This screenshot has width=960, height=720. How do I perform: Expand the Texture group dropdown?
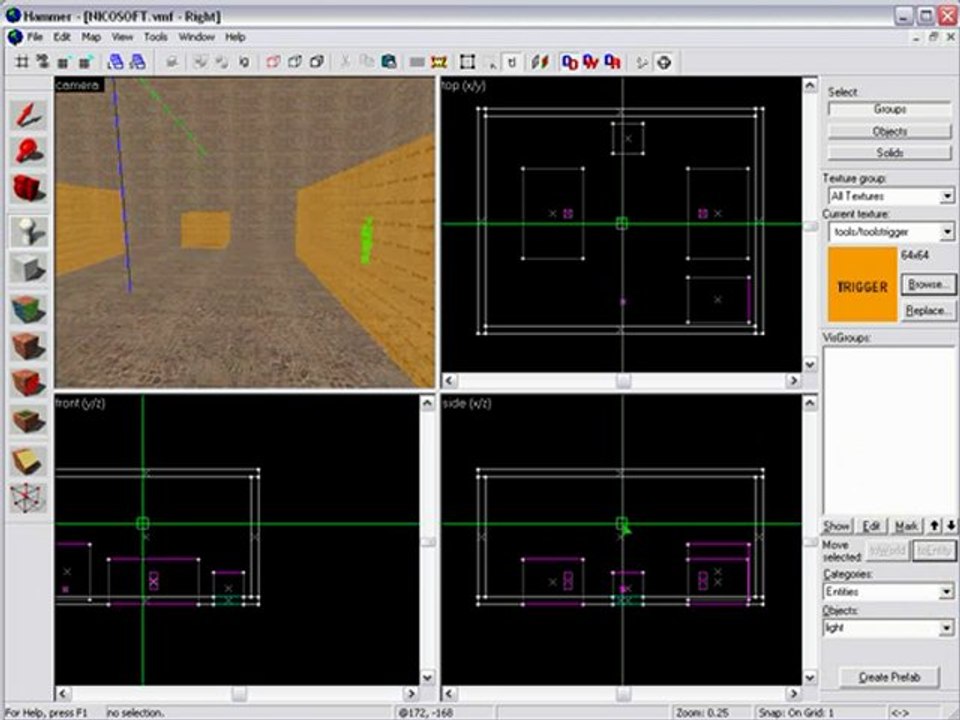point(946,197)
